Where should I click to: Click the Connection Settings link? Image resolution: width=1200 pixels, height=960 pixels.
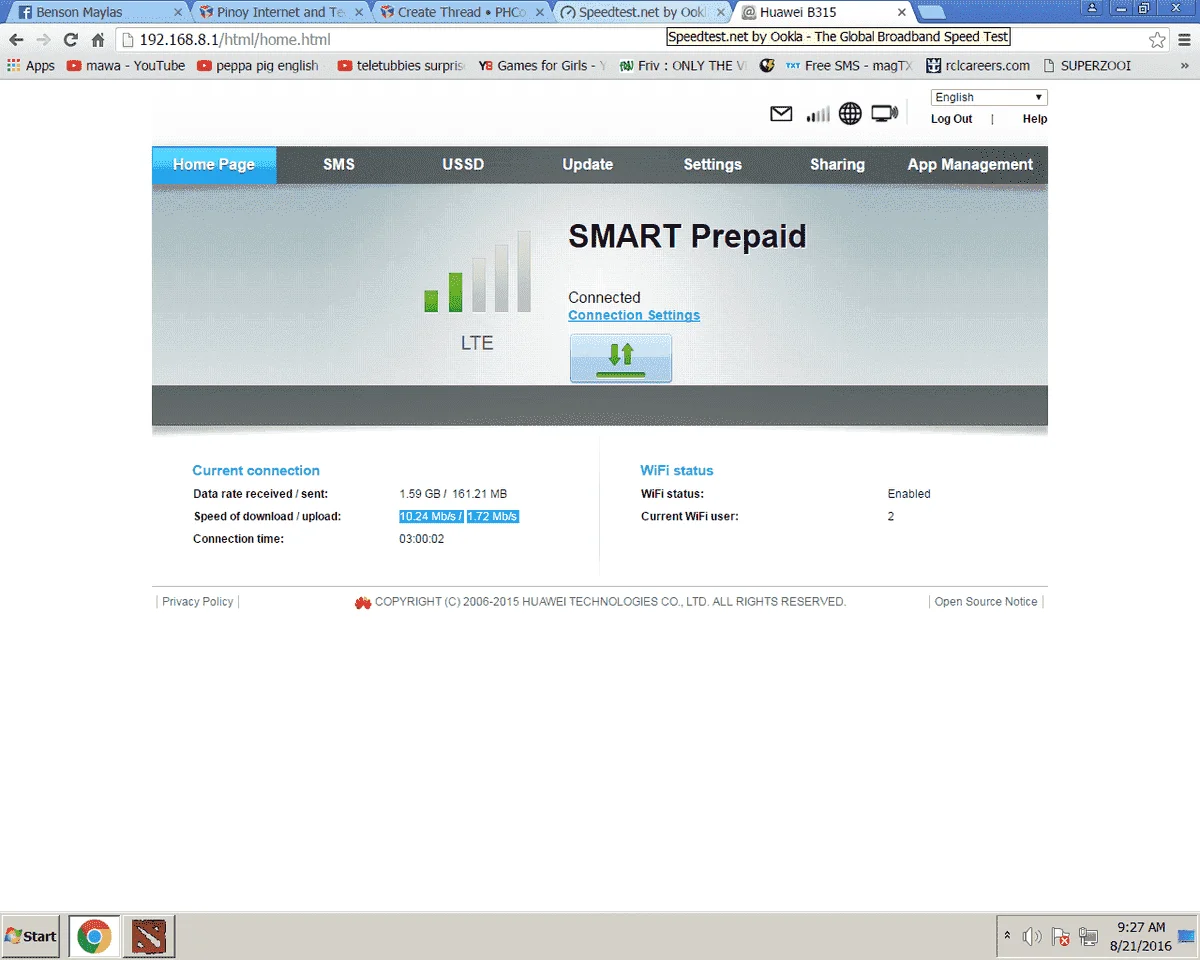coord(634,315)
